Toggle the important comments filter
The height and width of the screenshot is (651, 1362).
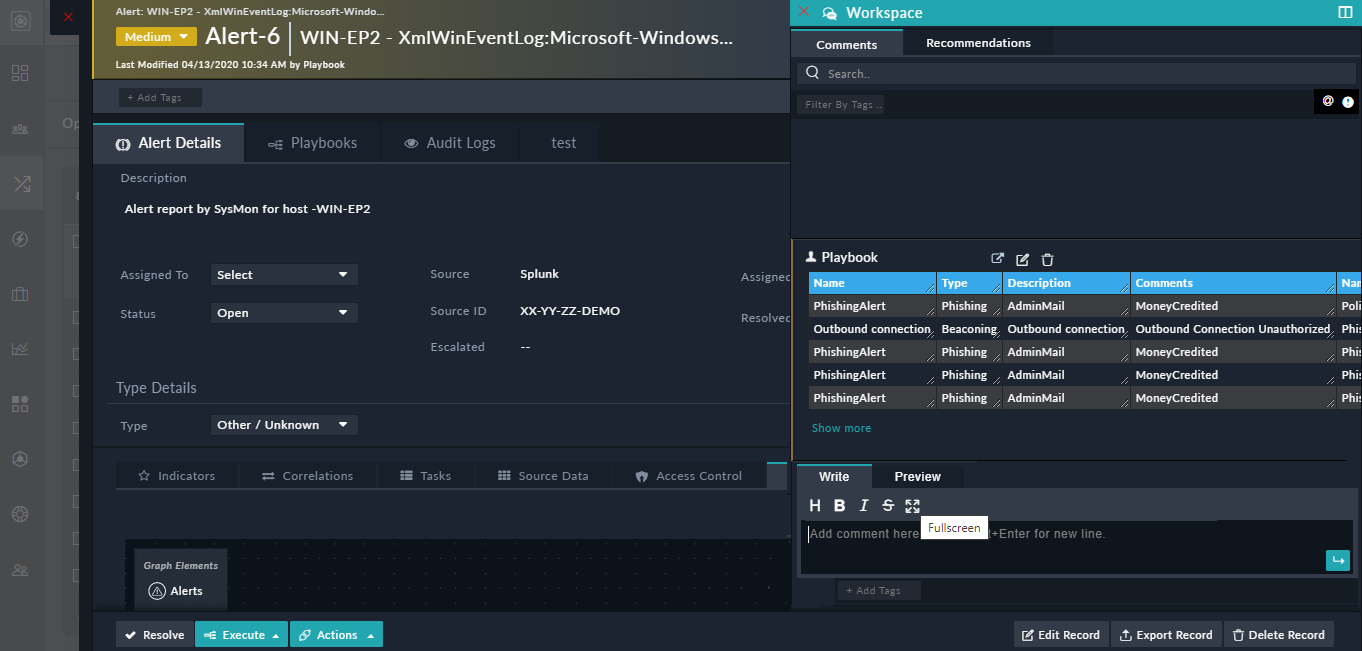point(1347,101)
